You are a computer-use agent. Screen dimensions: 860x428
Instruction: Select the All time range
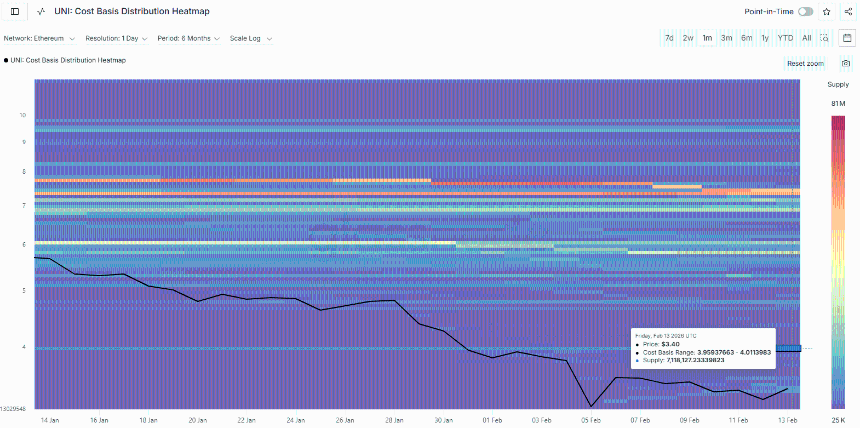806,38
